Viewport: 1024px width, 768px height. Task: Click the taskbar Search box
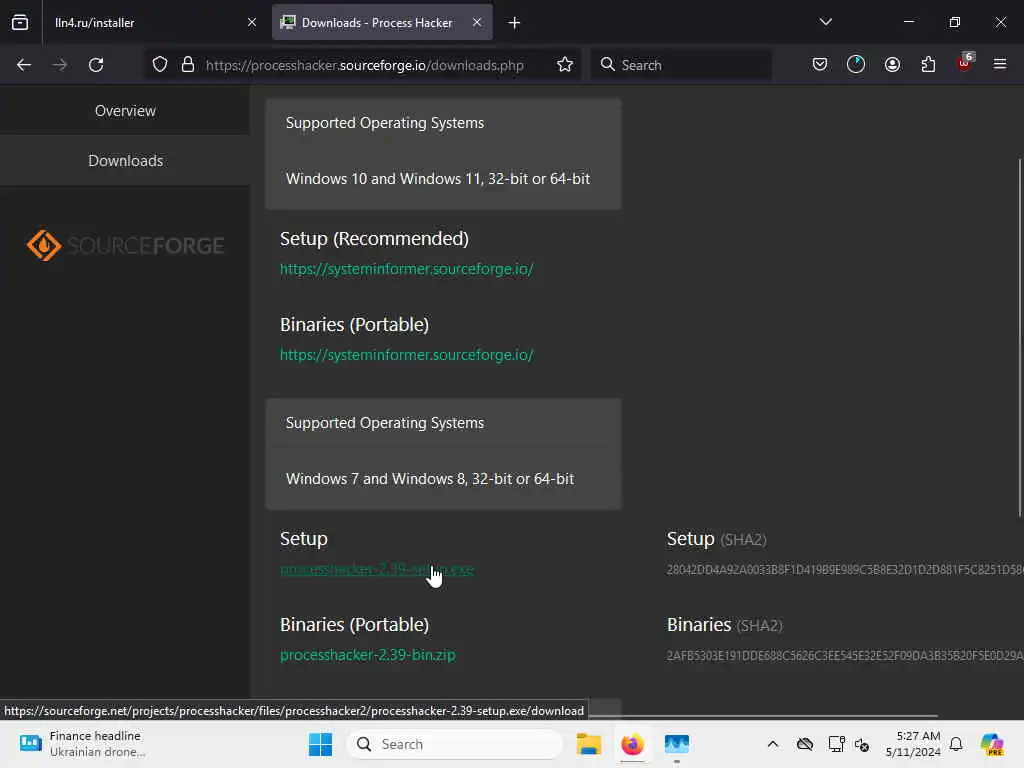455,744
